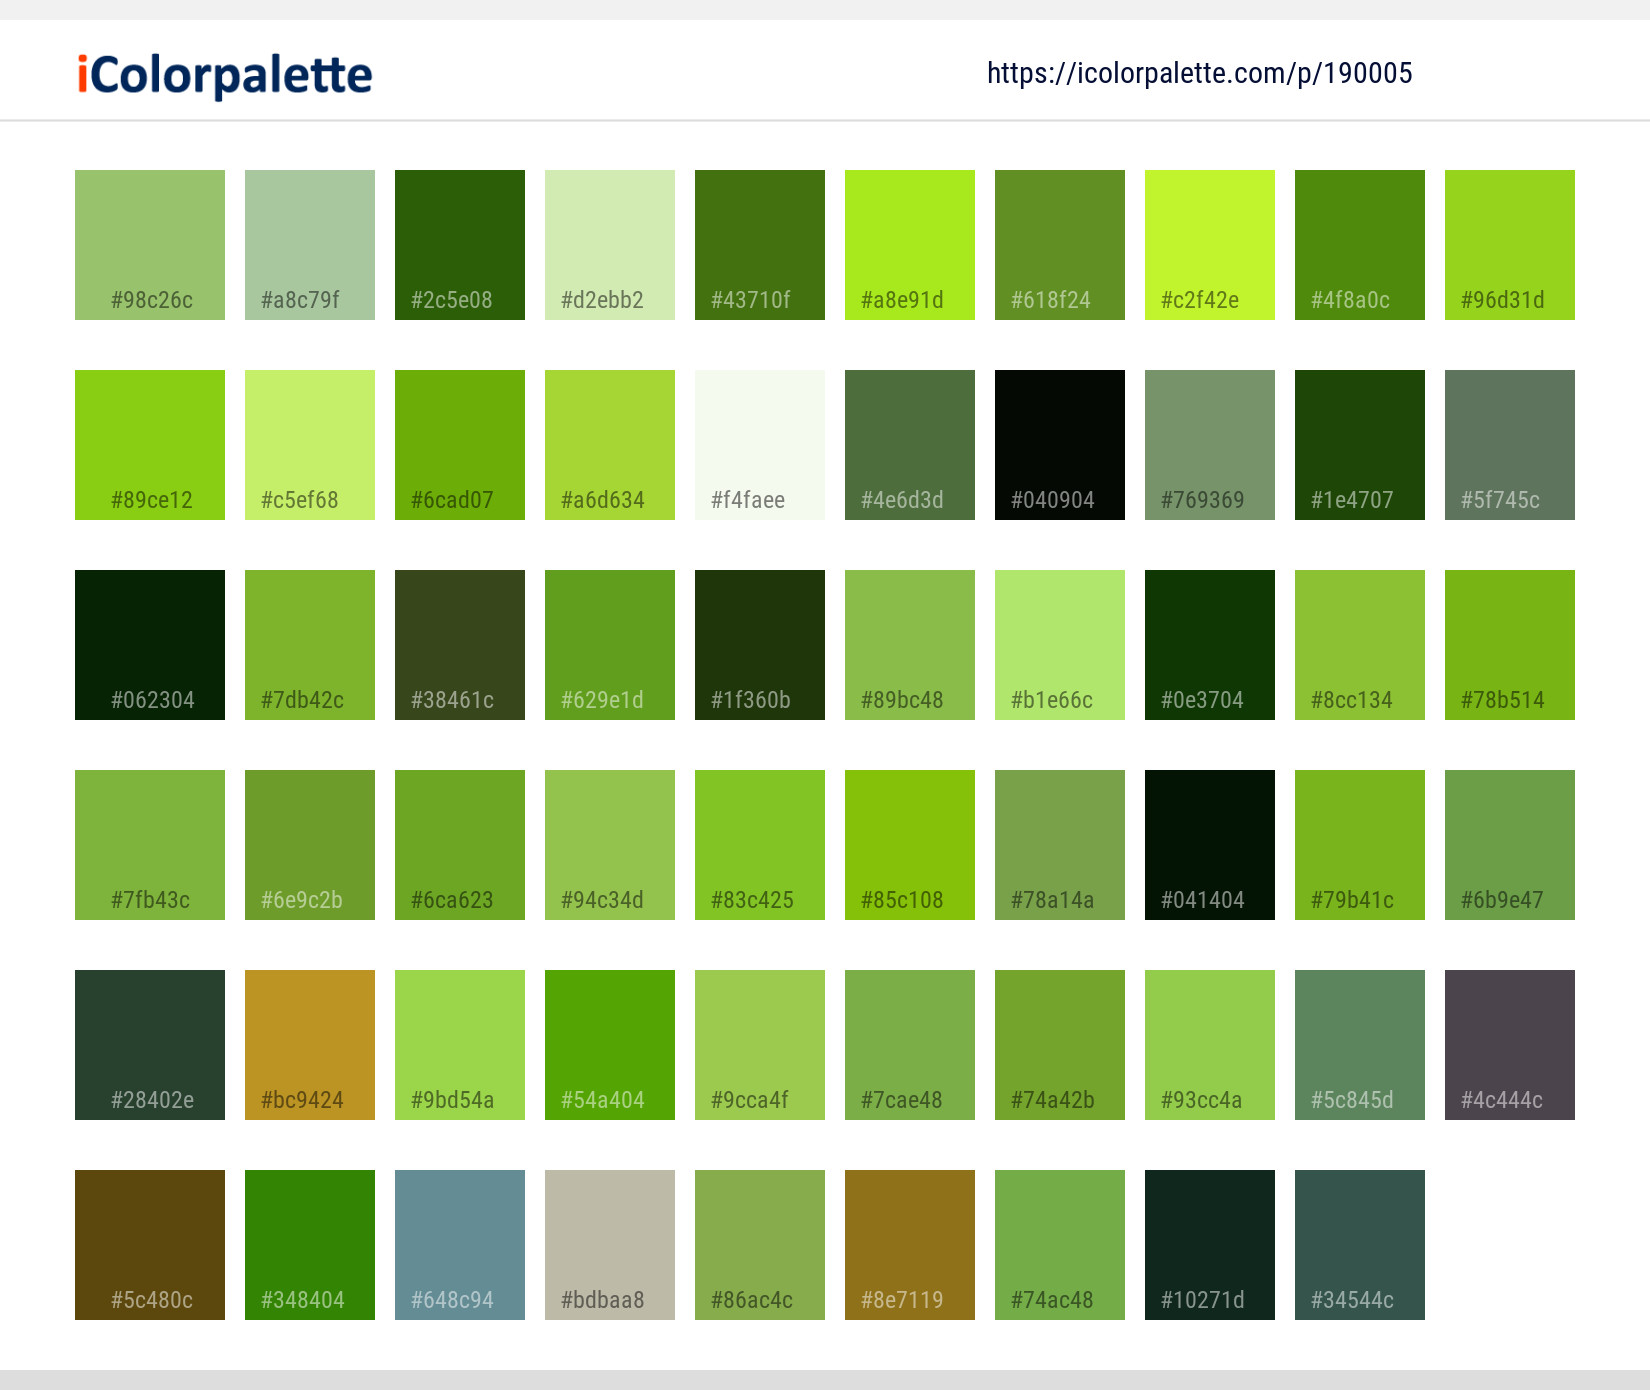Select the #78b514 swatch
This screenshot has height=1390, width=1650.
coord(1510,645)
